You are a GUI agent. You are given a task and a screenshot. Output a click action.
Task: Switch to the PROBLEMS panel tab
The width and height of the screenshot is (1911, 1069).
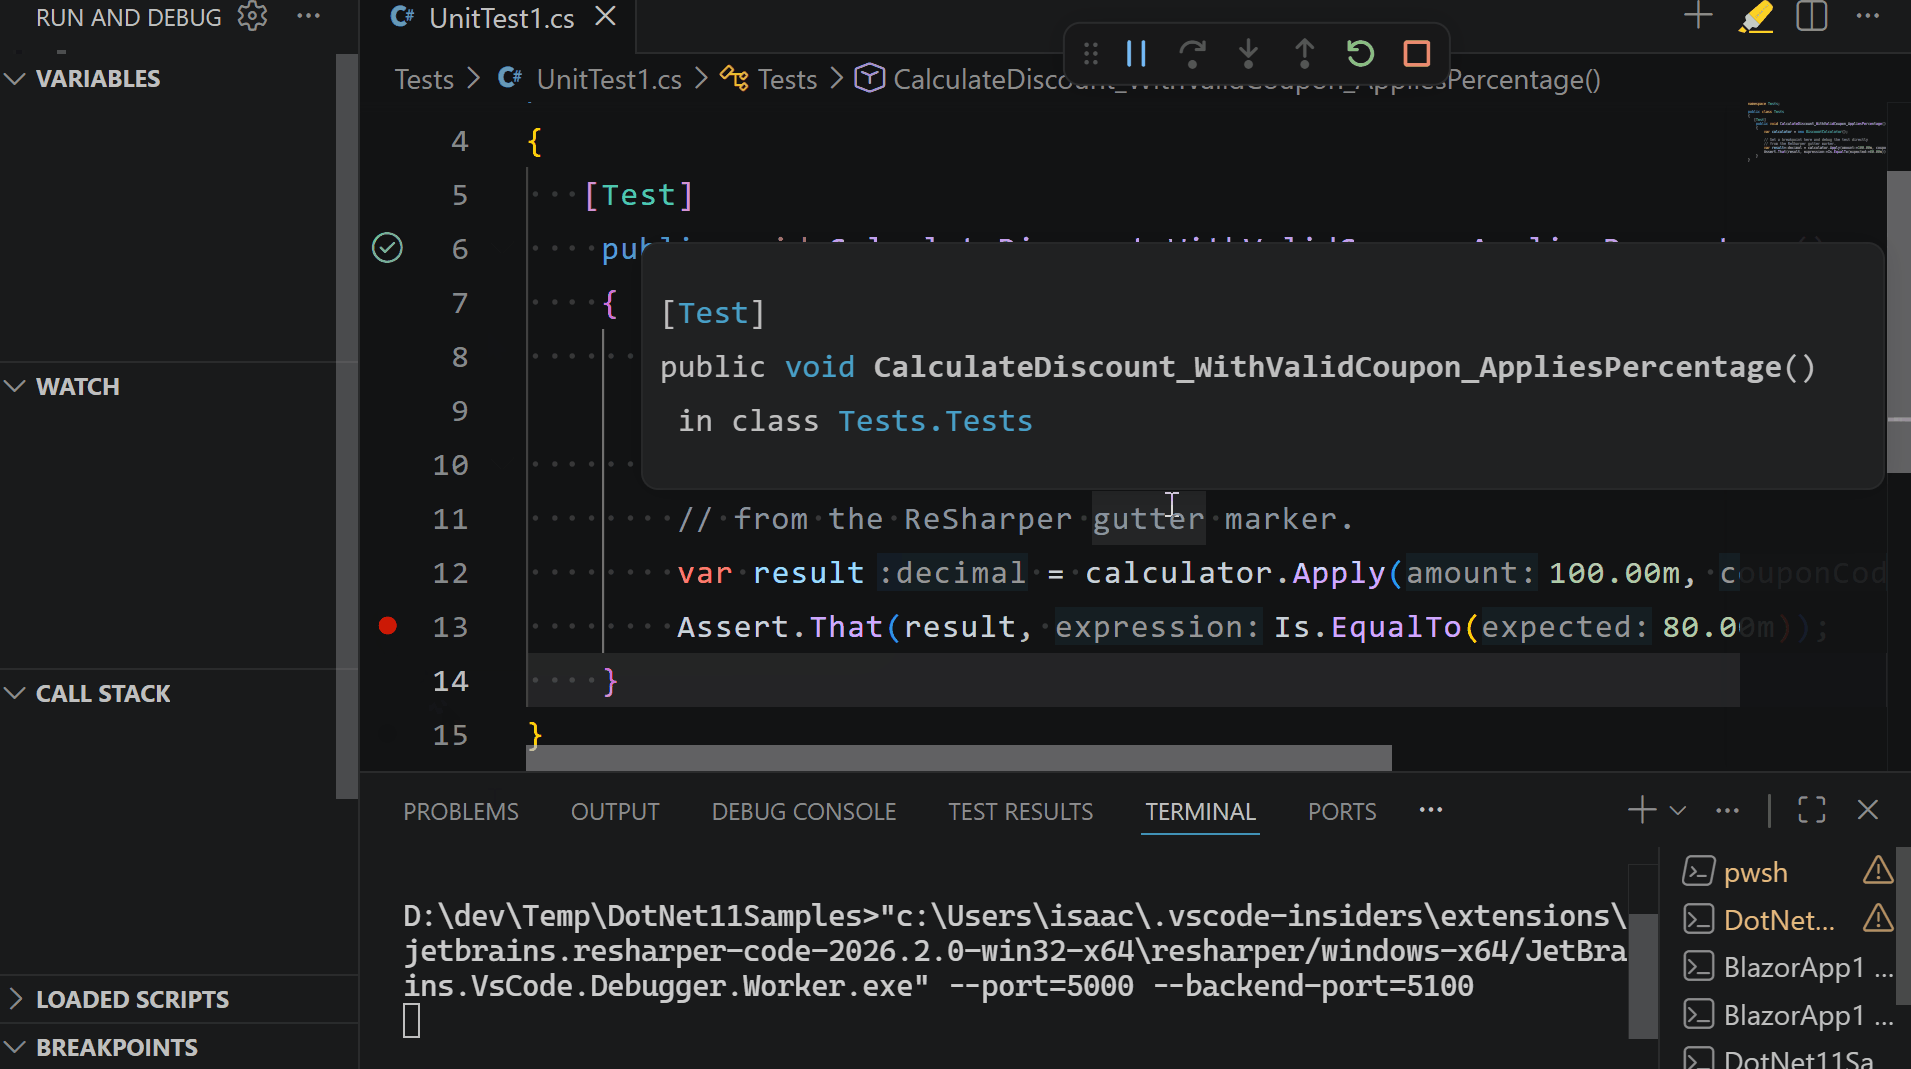pyautogui.click(x=461, y=812)
